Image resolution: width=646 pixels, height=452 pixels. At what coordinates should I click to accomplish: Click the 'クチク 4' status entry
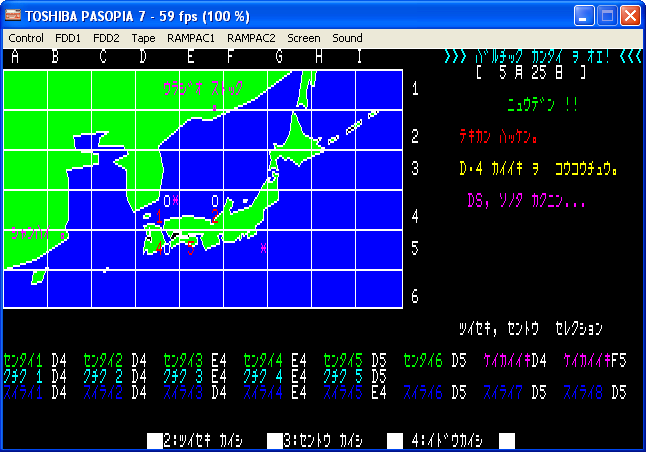point(275,377)
